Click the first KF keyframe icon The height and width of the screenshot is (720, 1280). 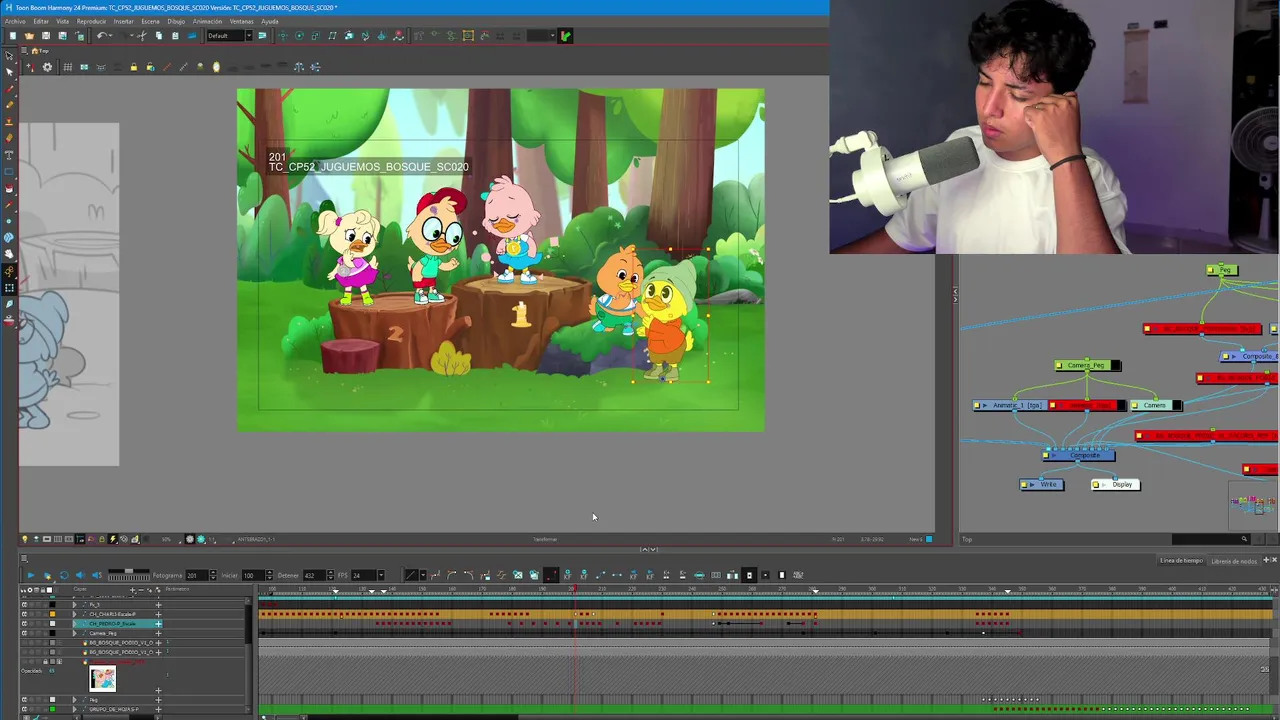[x=568, y=575]
